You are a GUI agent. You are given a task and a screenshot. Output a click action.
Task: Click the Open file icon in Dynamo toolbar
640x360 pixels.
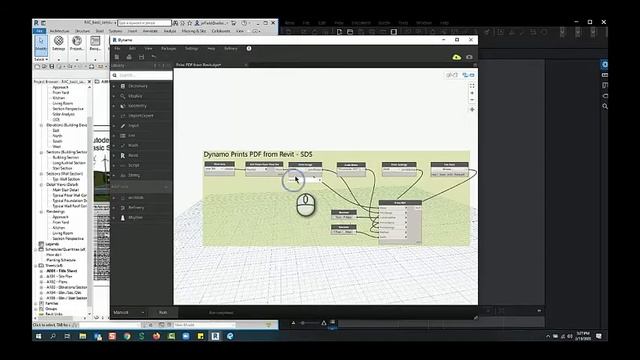coord(129,57)
